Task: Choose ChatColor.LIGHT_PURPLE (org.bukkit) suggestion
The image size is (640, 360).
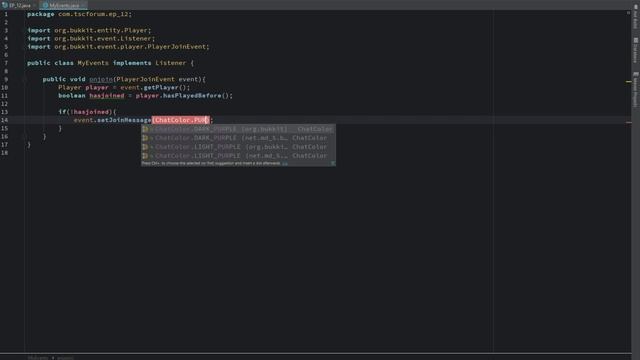Action: click(x=238, y=147)
